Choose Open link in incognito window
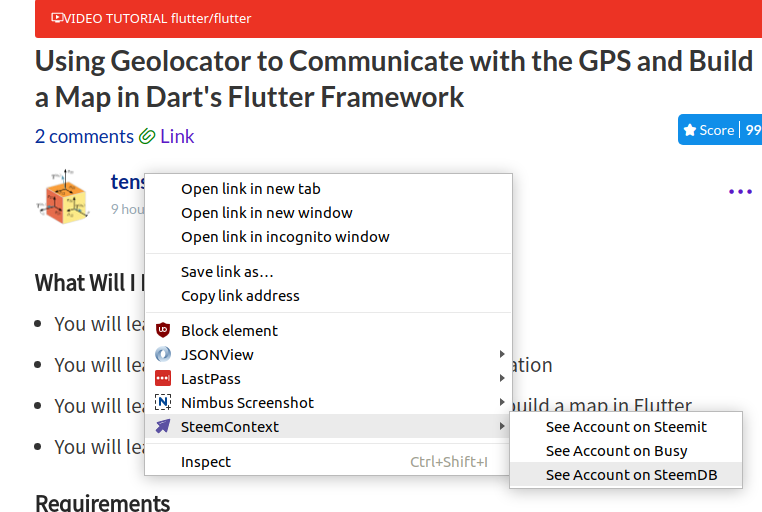Viewport: 762px width, 512px height. pyautogui.click(x=328, y=237)
